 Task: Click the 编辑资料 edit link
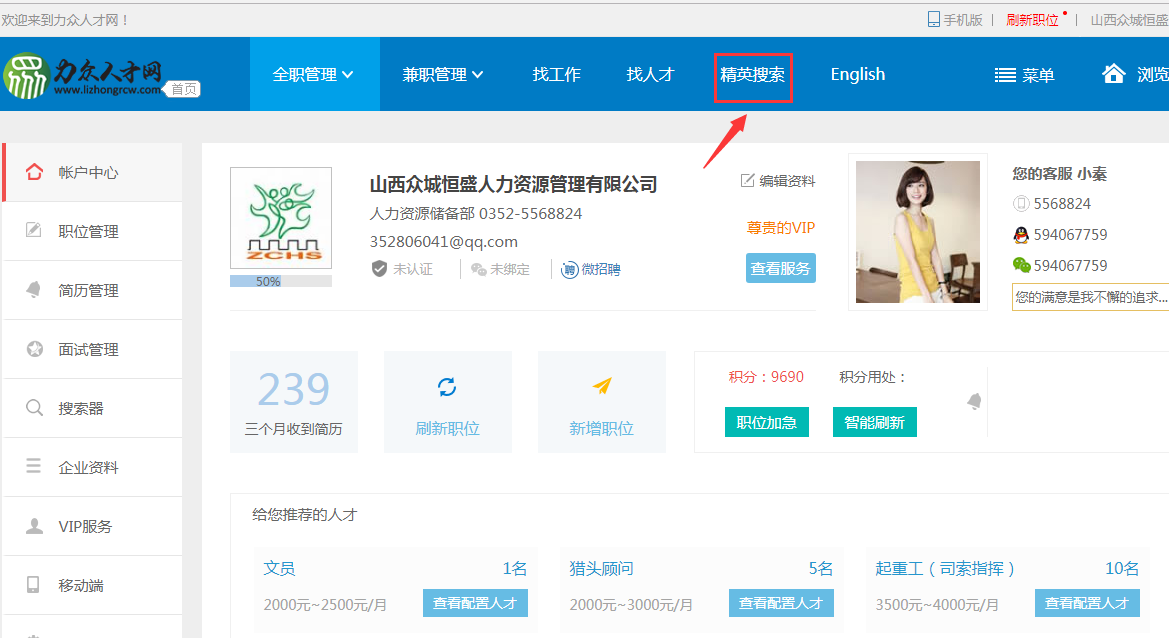778,180
